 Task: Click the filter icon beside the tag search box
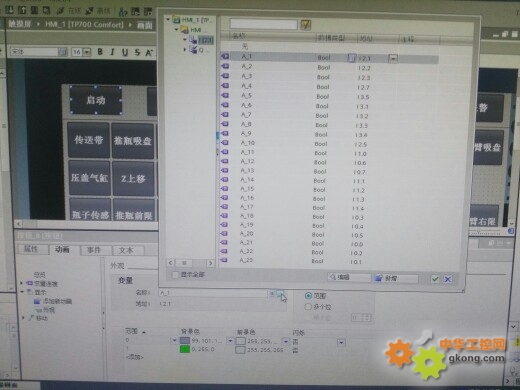tap(305, 25)
